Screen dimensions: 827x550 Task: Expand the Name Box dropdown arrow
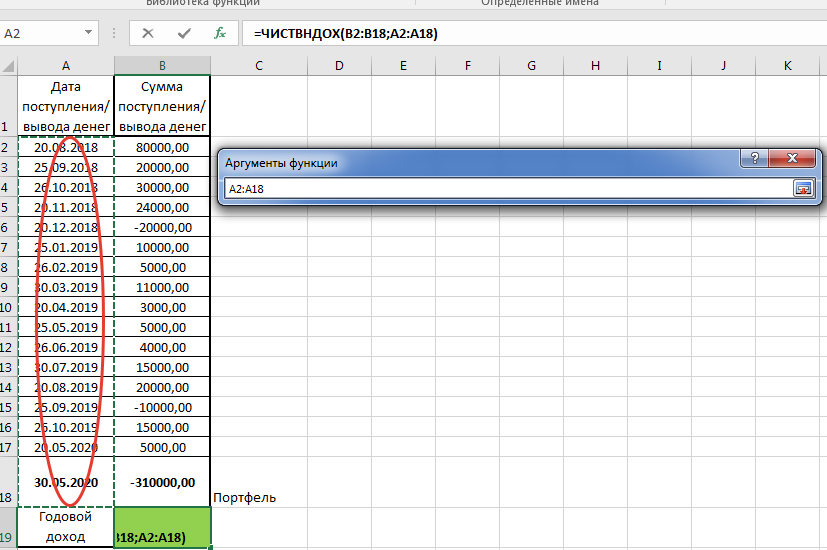click(x=88, y=33)
